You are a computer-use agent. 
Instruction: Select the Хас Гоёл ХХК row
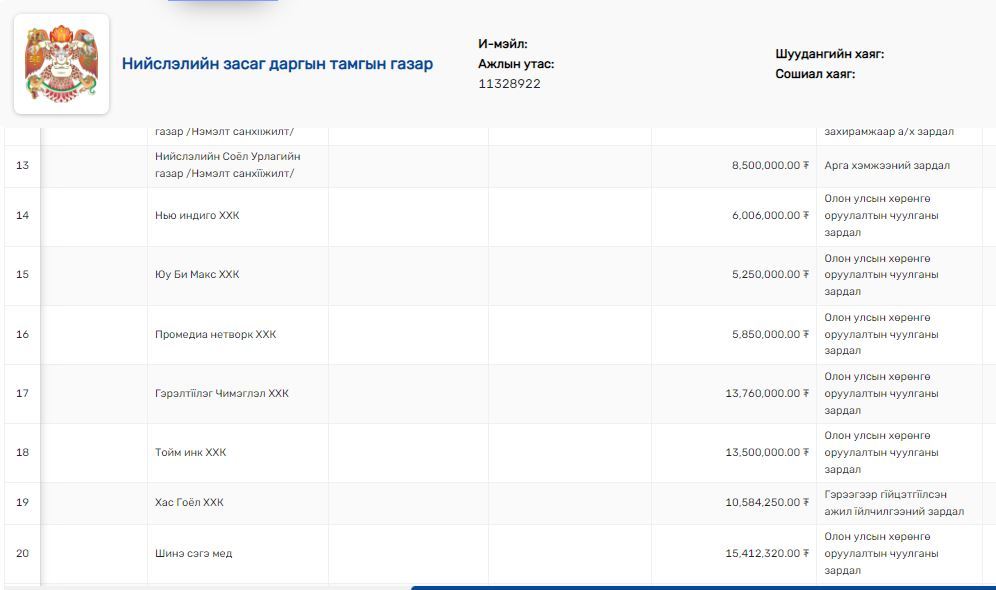(x=189, y=502)
